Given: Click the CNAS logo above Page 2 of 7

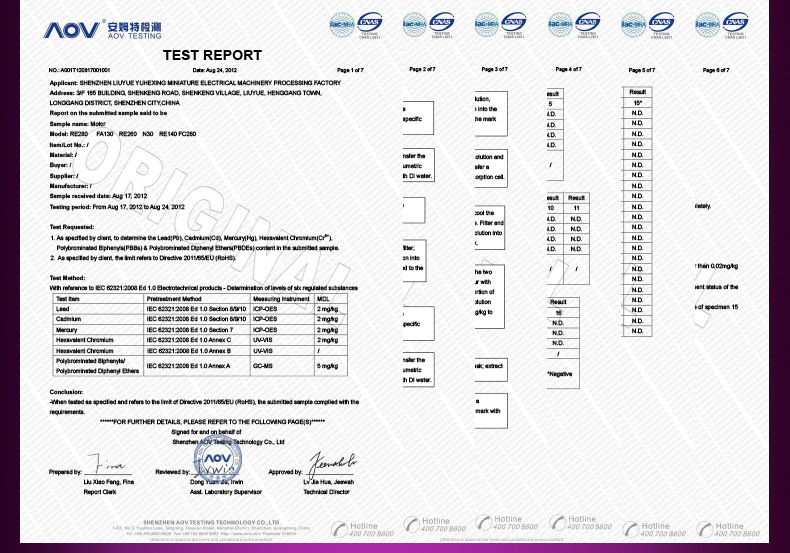Looking at the screenshot, I should (x=442, y=25).
